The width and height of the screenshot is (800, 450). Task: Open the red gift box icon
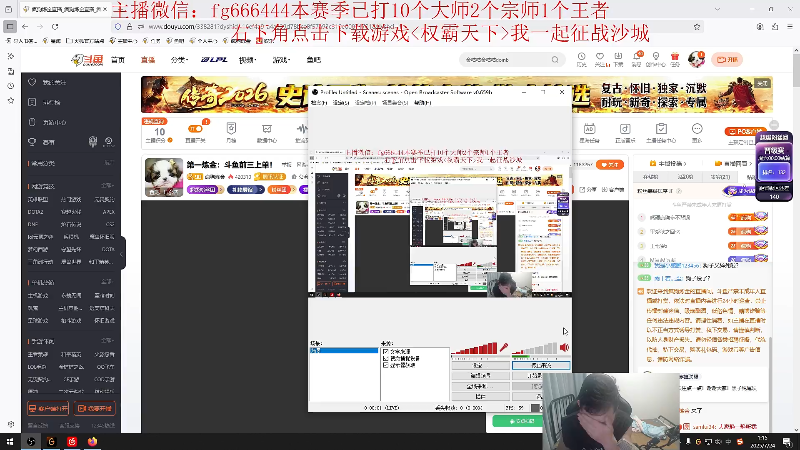pyautogui.click(x=675, y=57)
